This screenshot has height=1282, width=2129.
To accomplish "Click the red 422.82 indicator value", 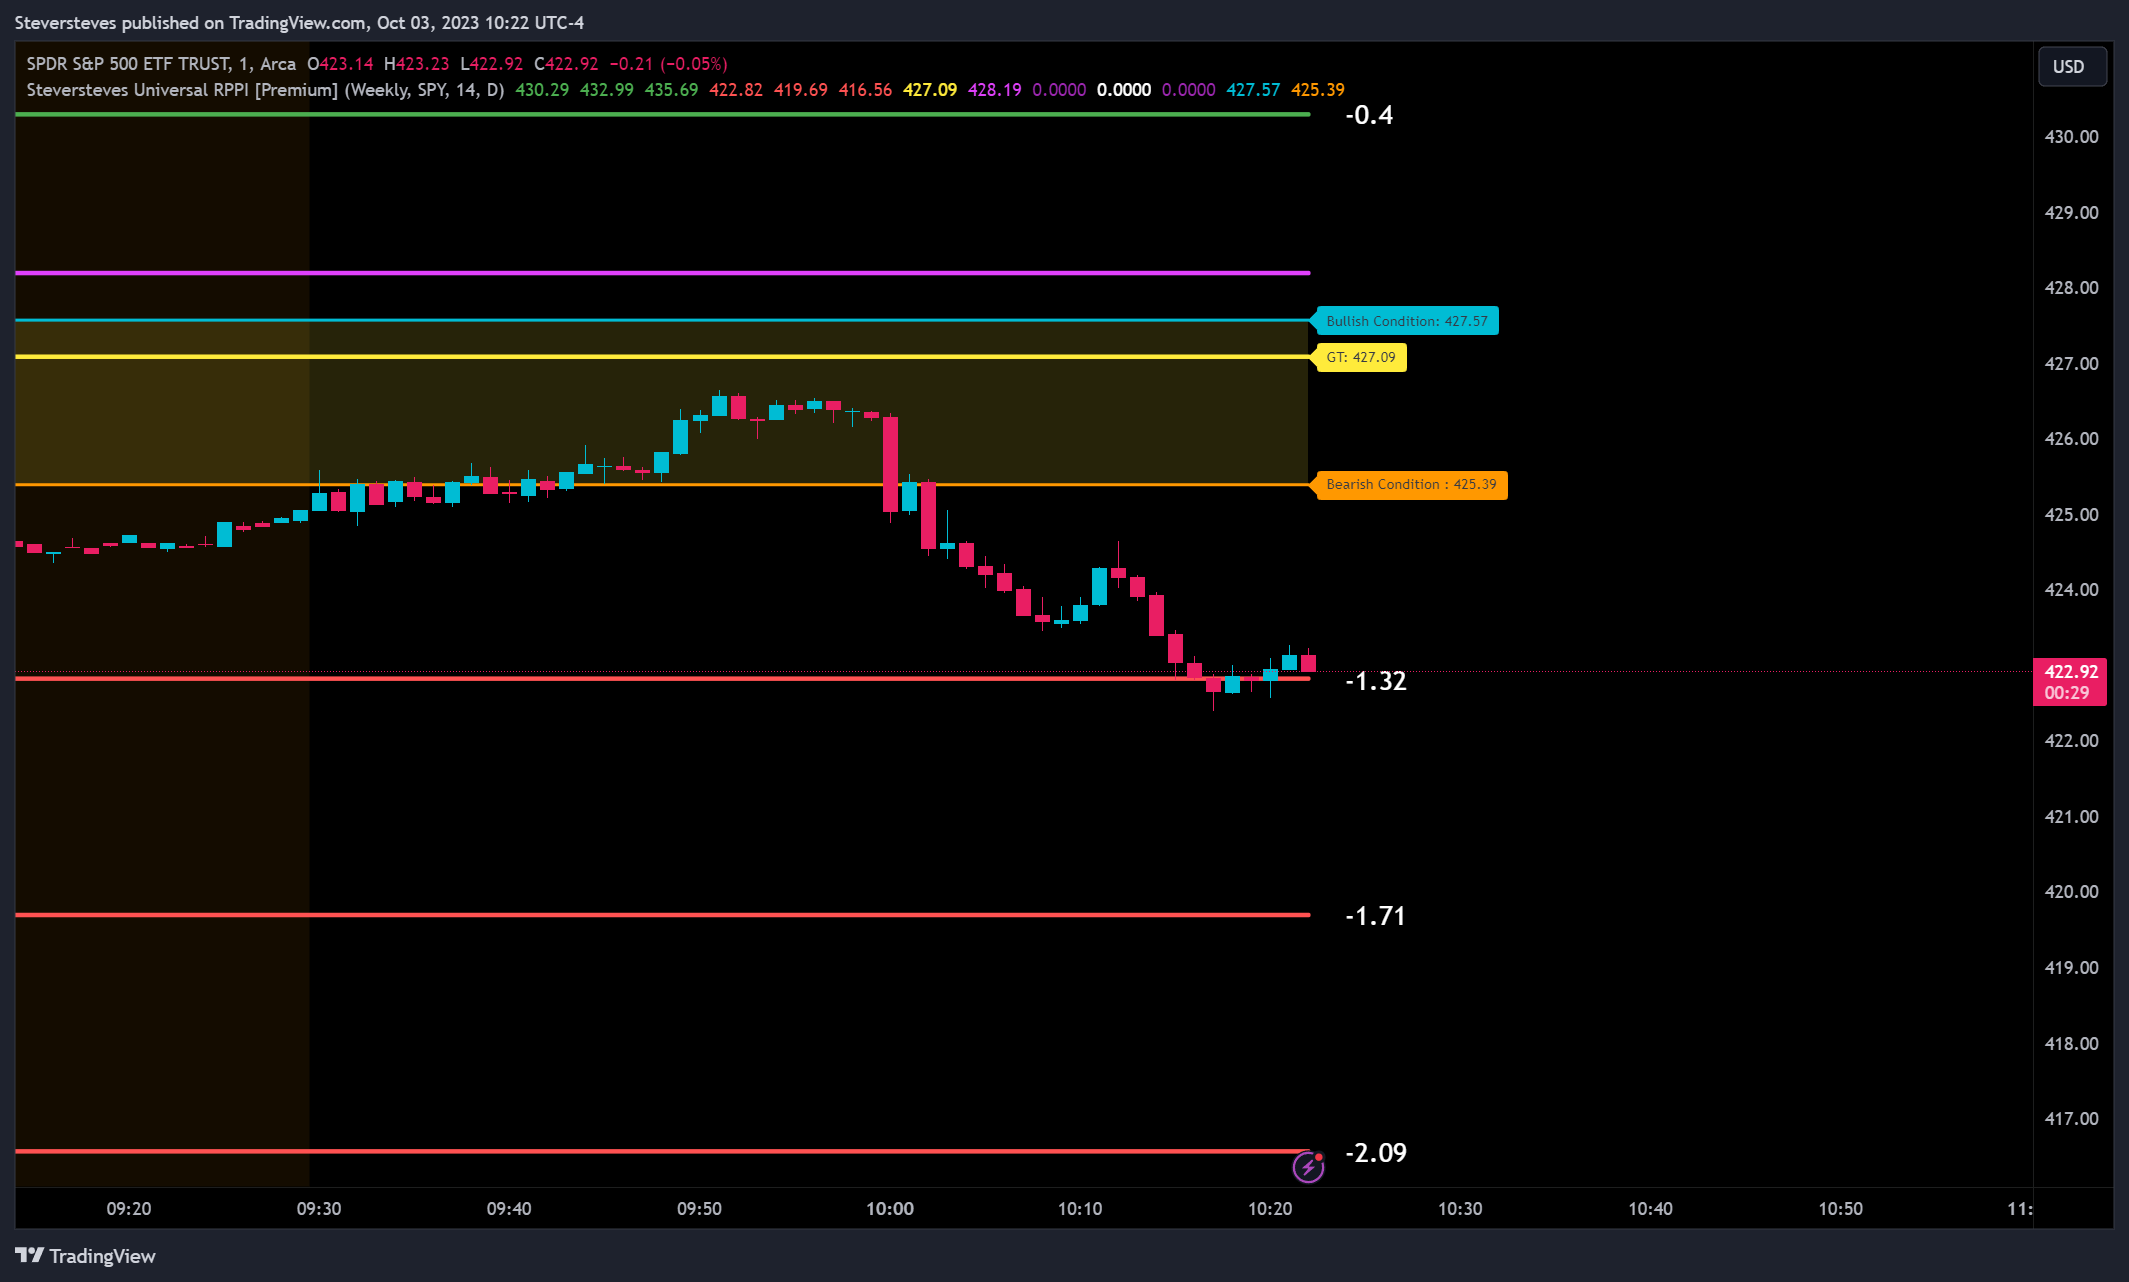I will [736, 90].
